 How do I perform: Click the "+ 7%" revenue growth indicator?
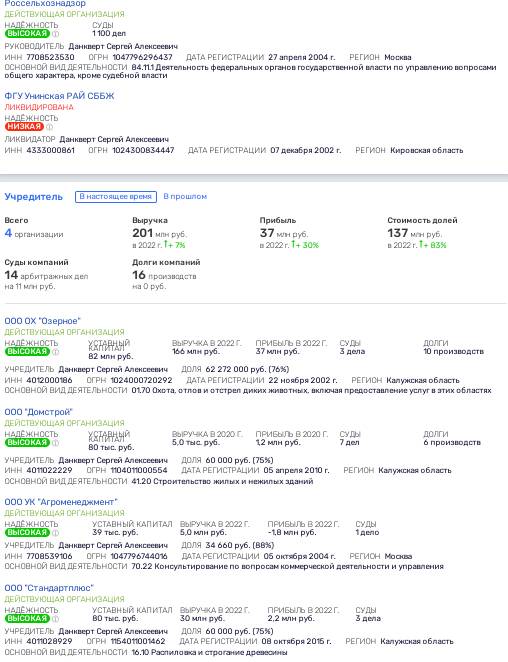point(174,245)
